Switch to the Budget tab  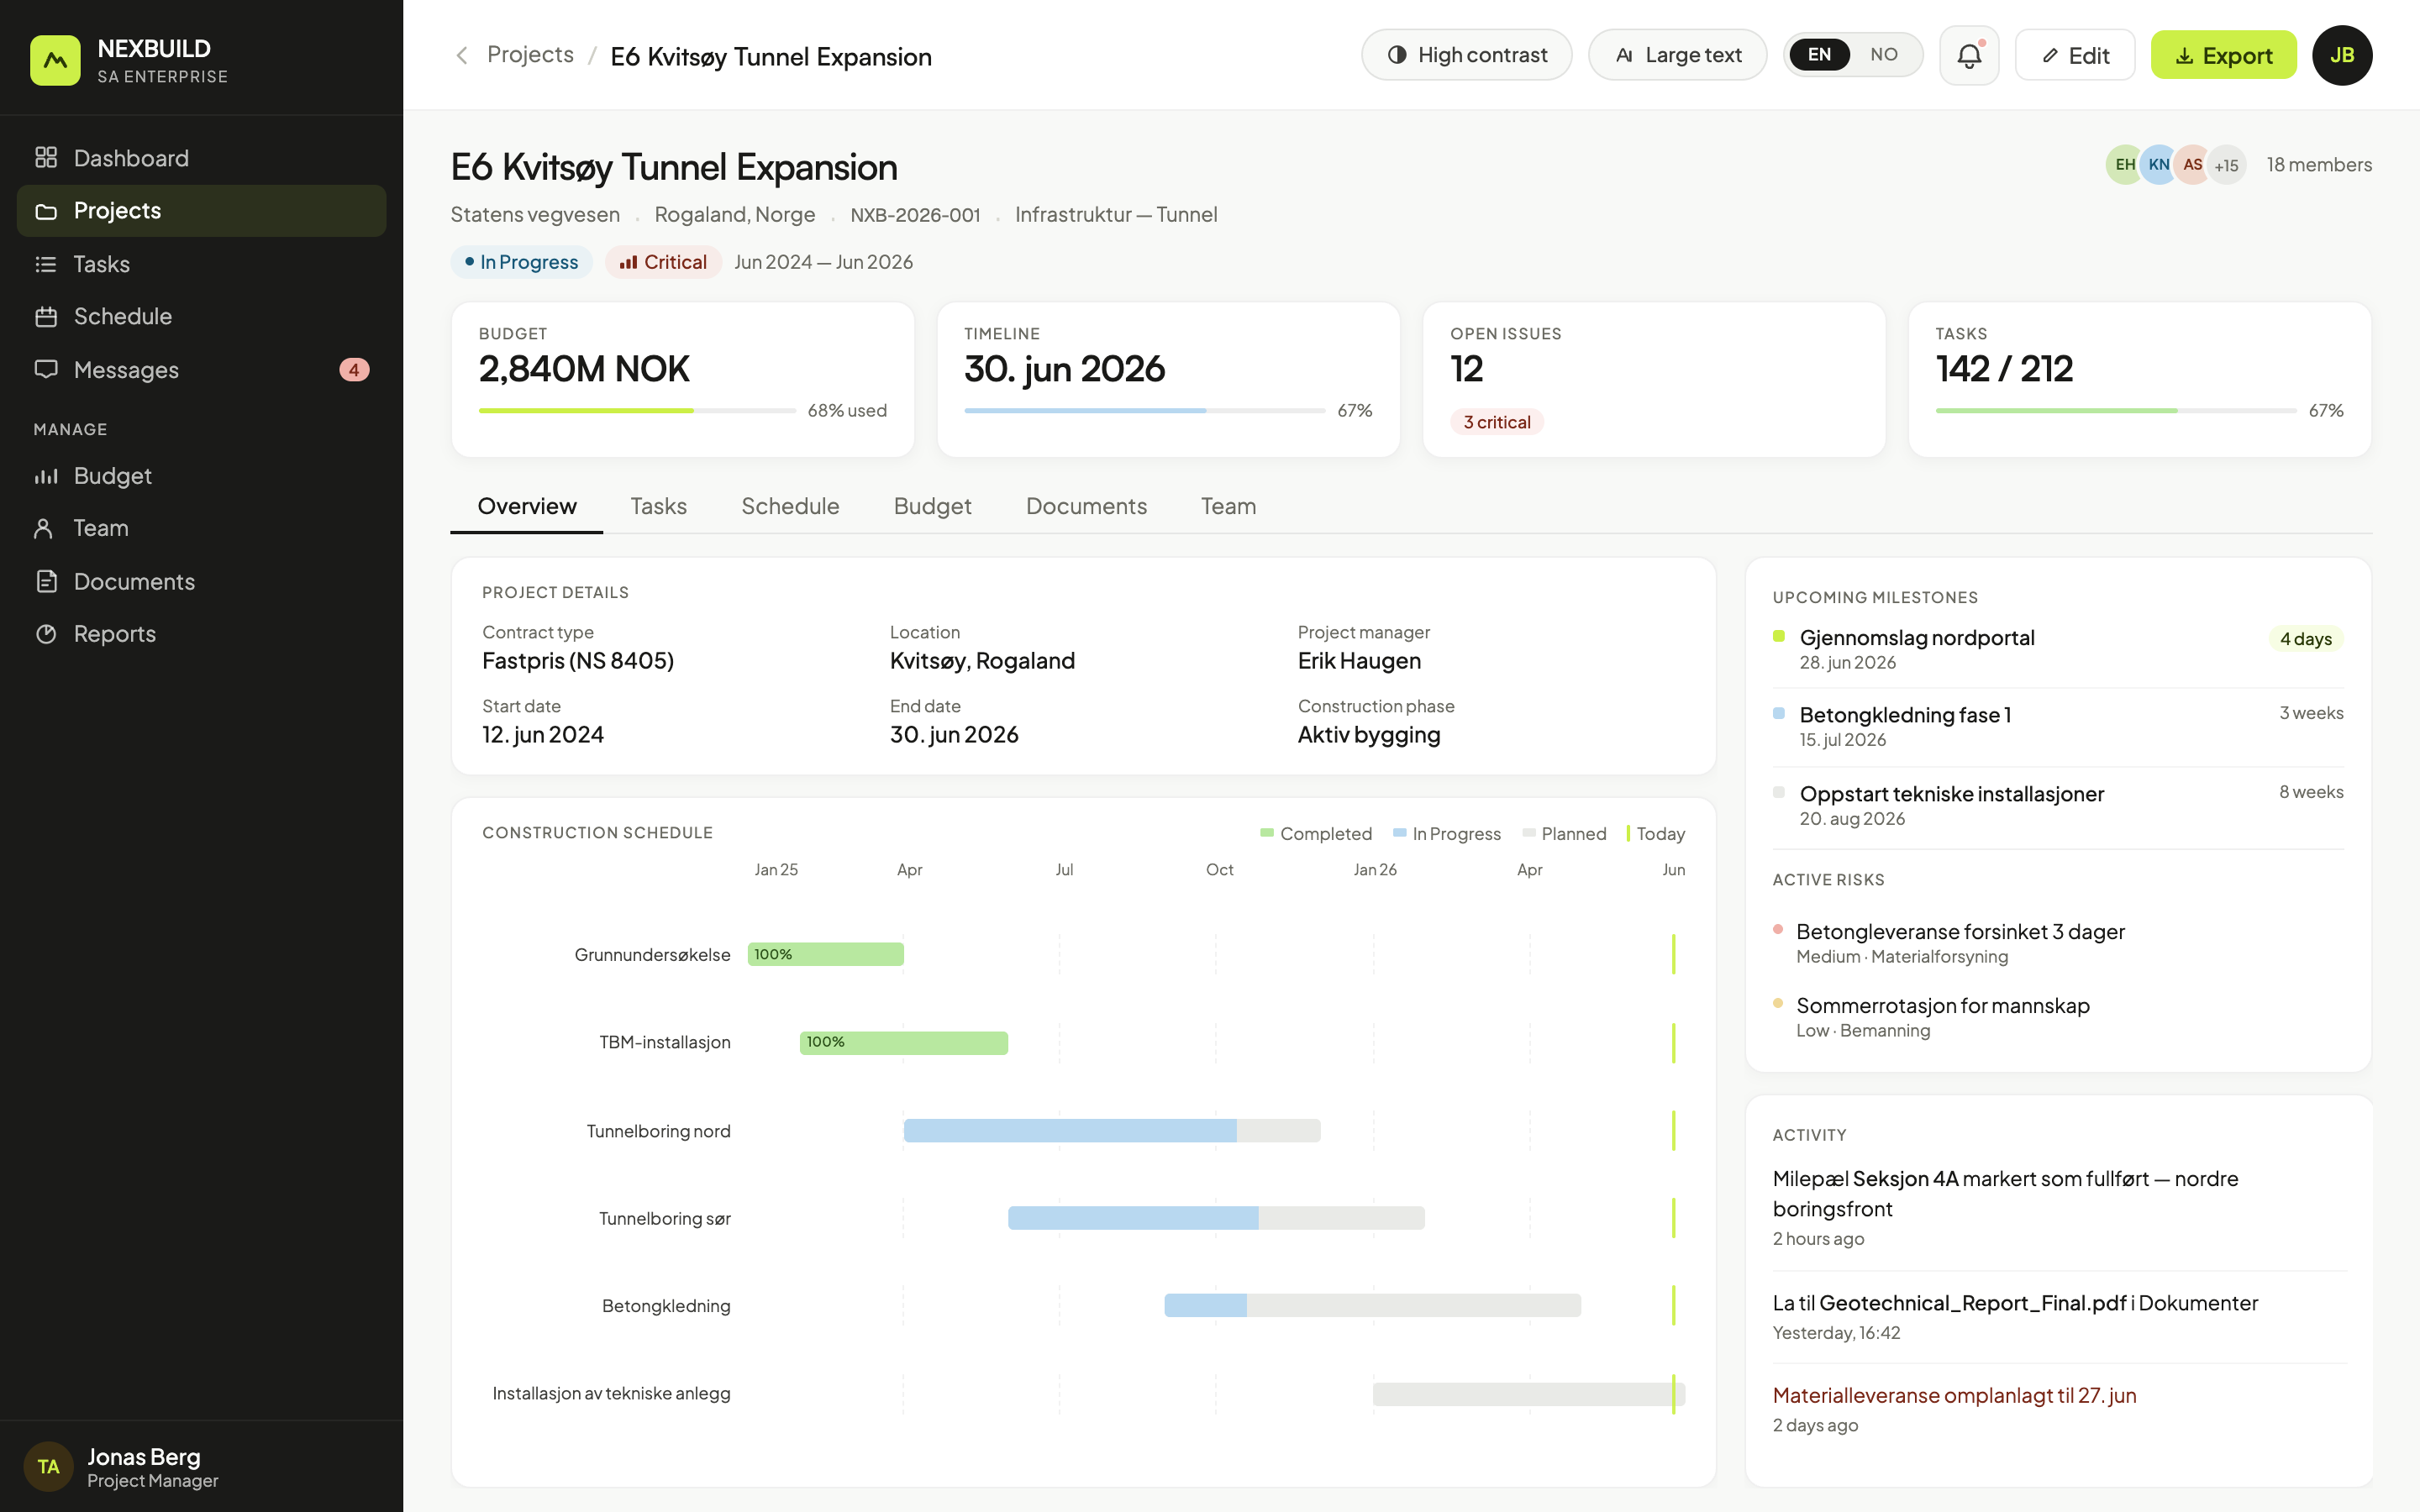click(x=932, y=506)
